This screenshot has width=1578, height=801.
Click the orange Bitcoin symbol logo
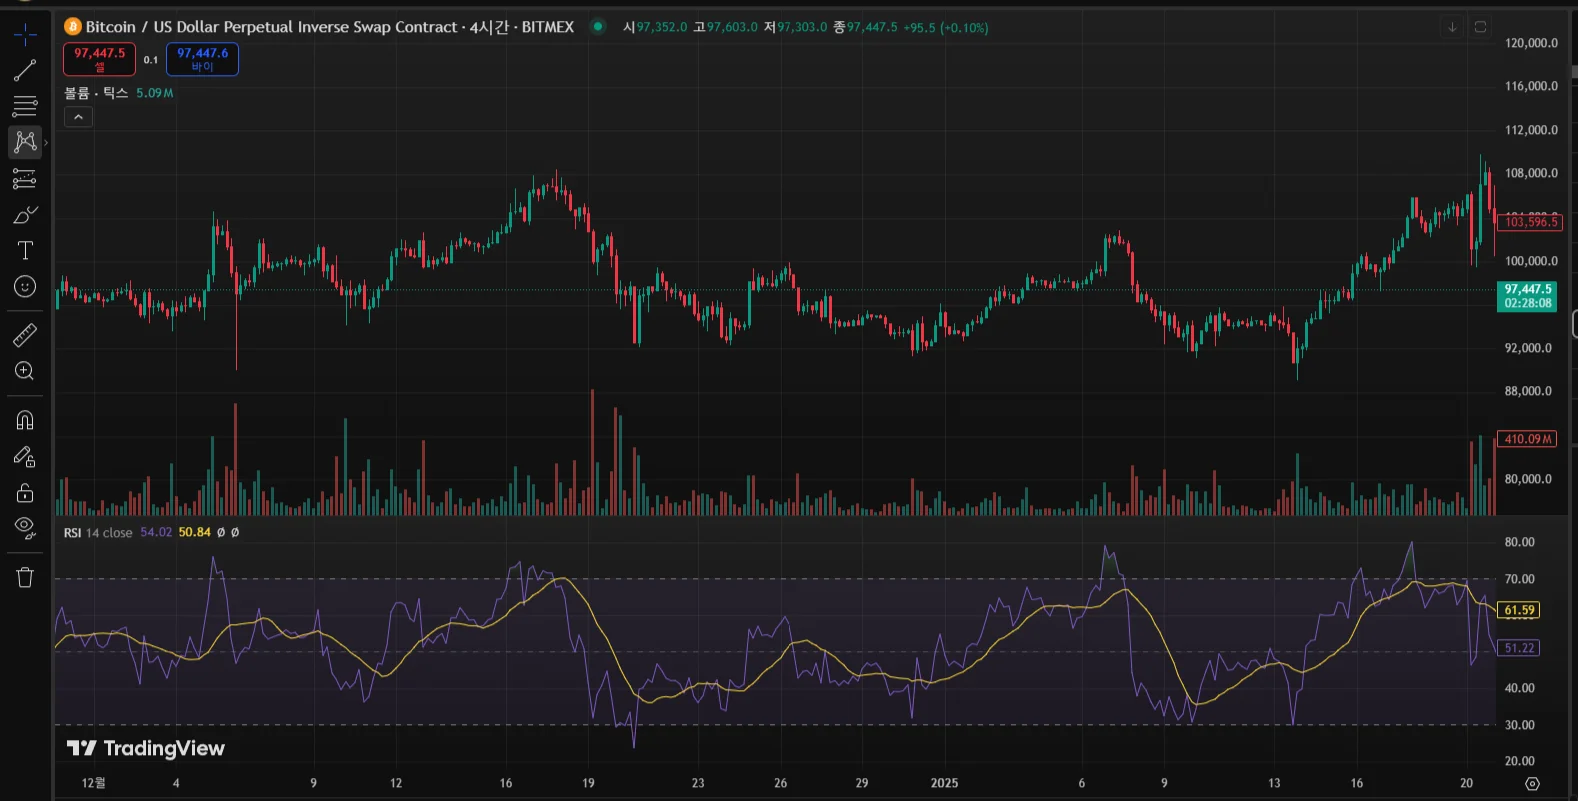(72, 27)
